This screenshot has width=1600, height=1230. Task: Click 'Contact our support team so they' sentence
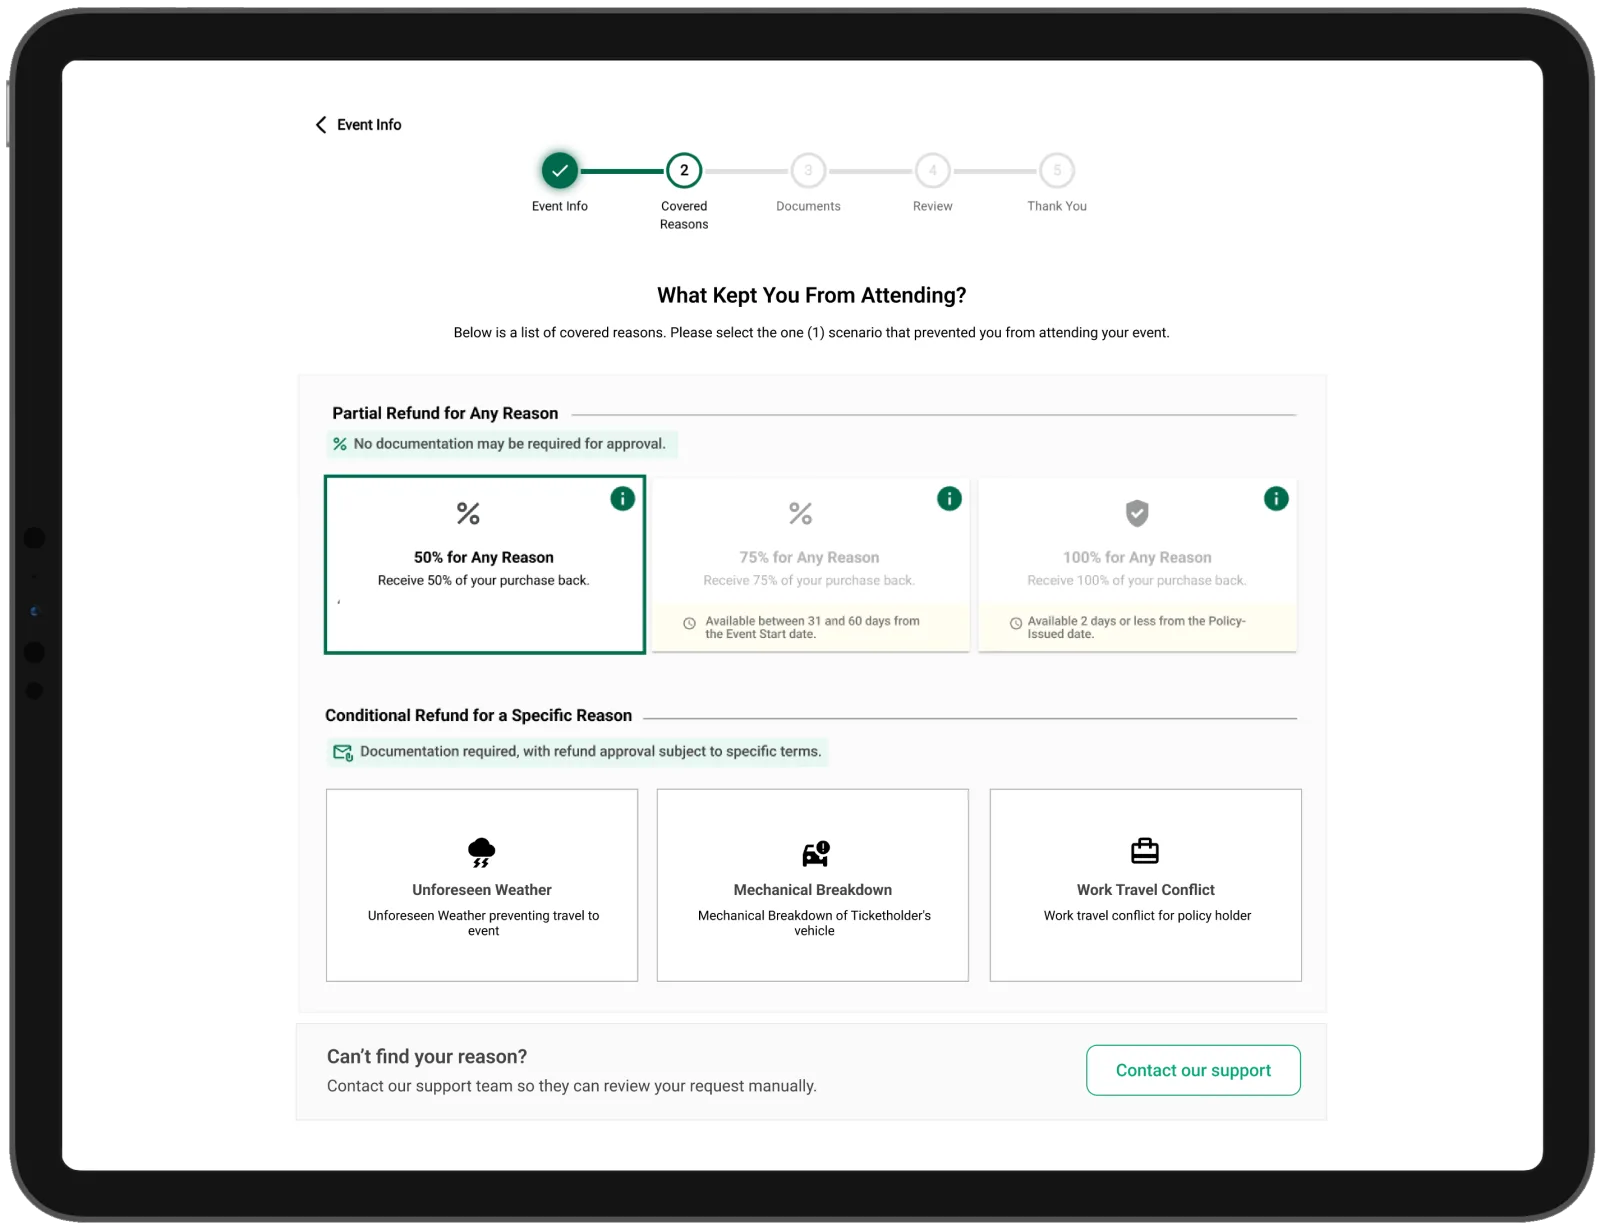pyautogui.click(x=572, y=1086)
